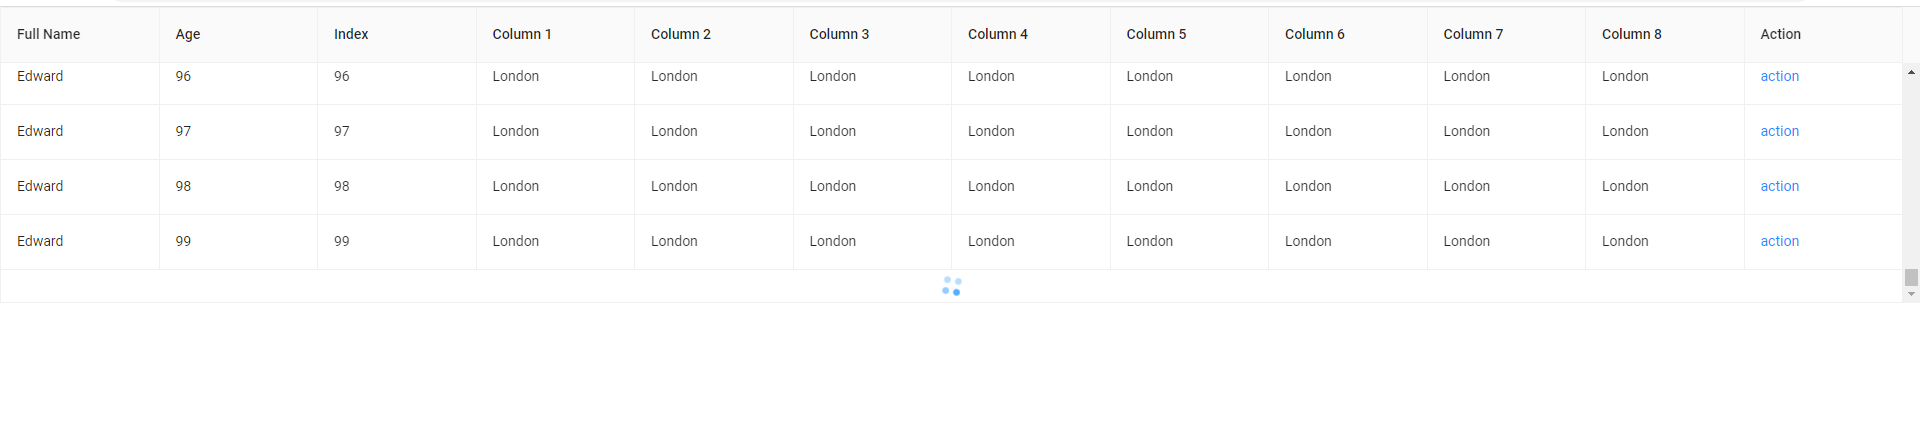
Task: Click action link in row 97
Action: (1779, 131)
